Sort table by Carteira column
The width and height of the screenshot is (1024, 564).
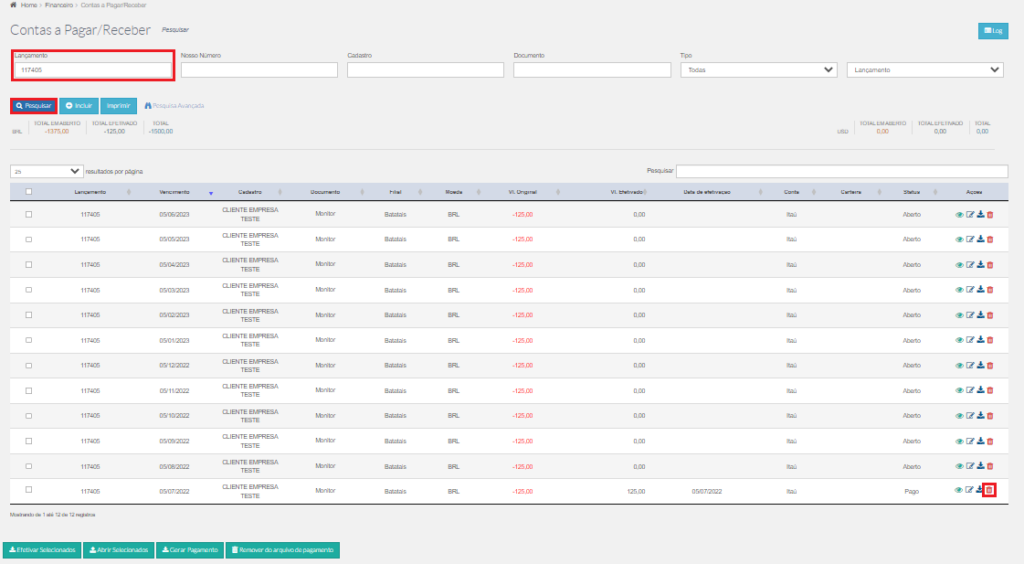tap(851, 192)
